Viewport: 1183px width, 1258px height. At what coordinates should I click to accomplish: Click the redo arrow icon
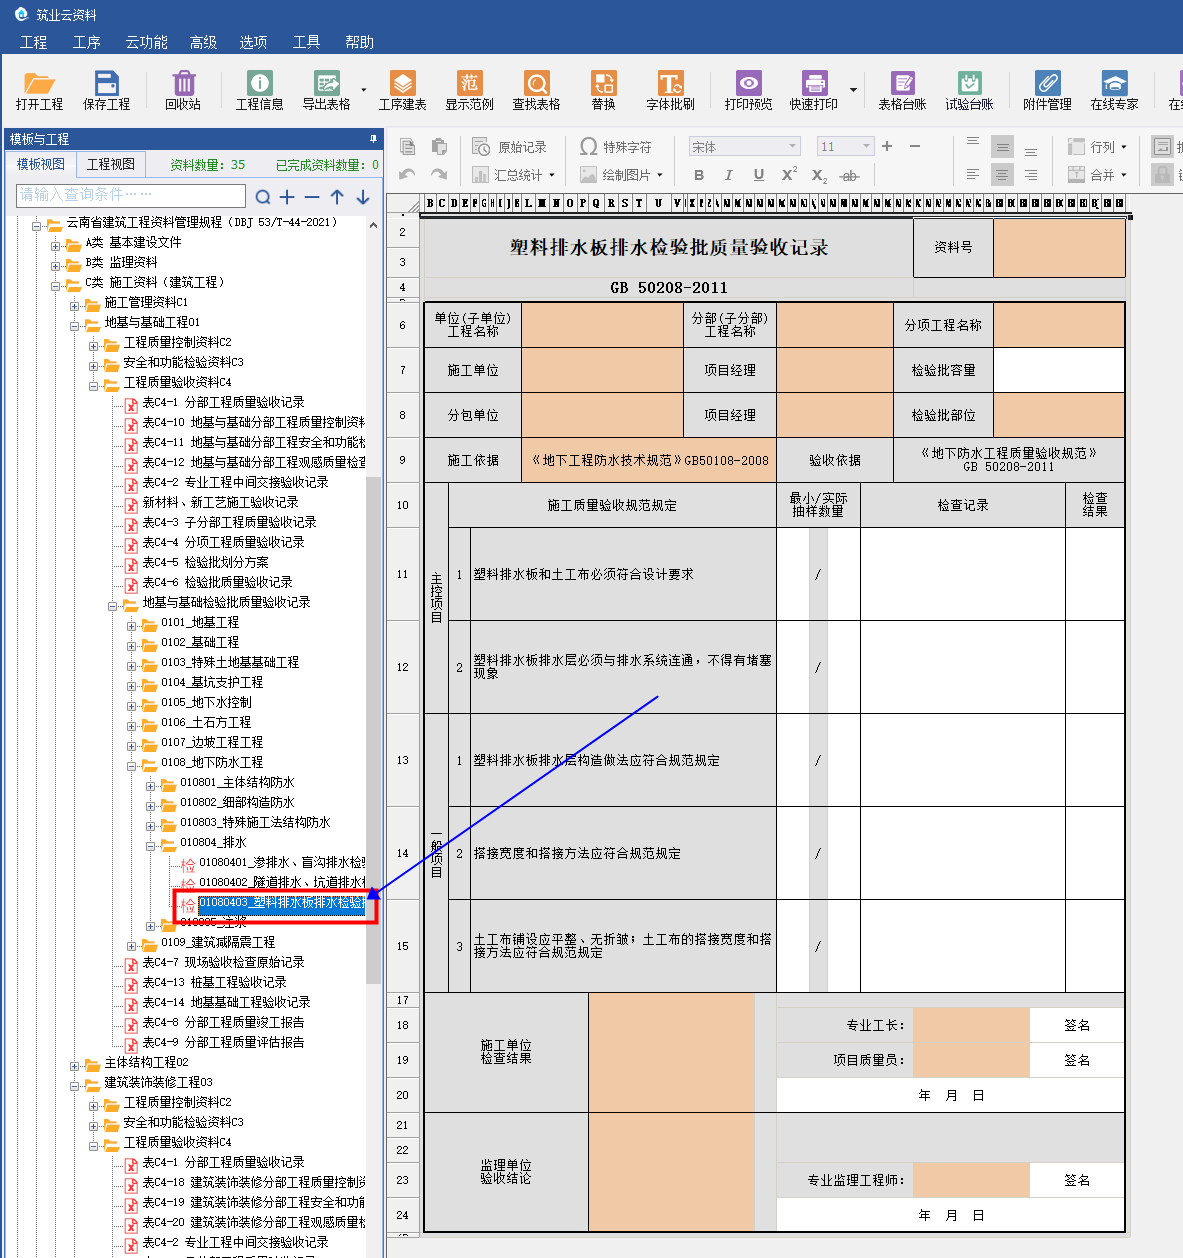(438, 174)
